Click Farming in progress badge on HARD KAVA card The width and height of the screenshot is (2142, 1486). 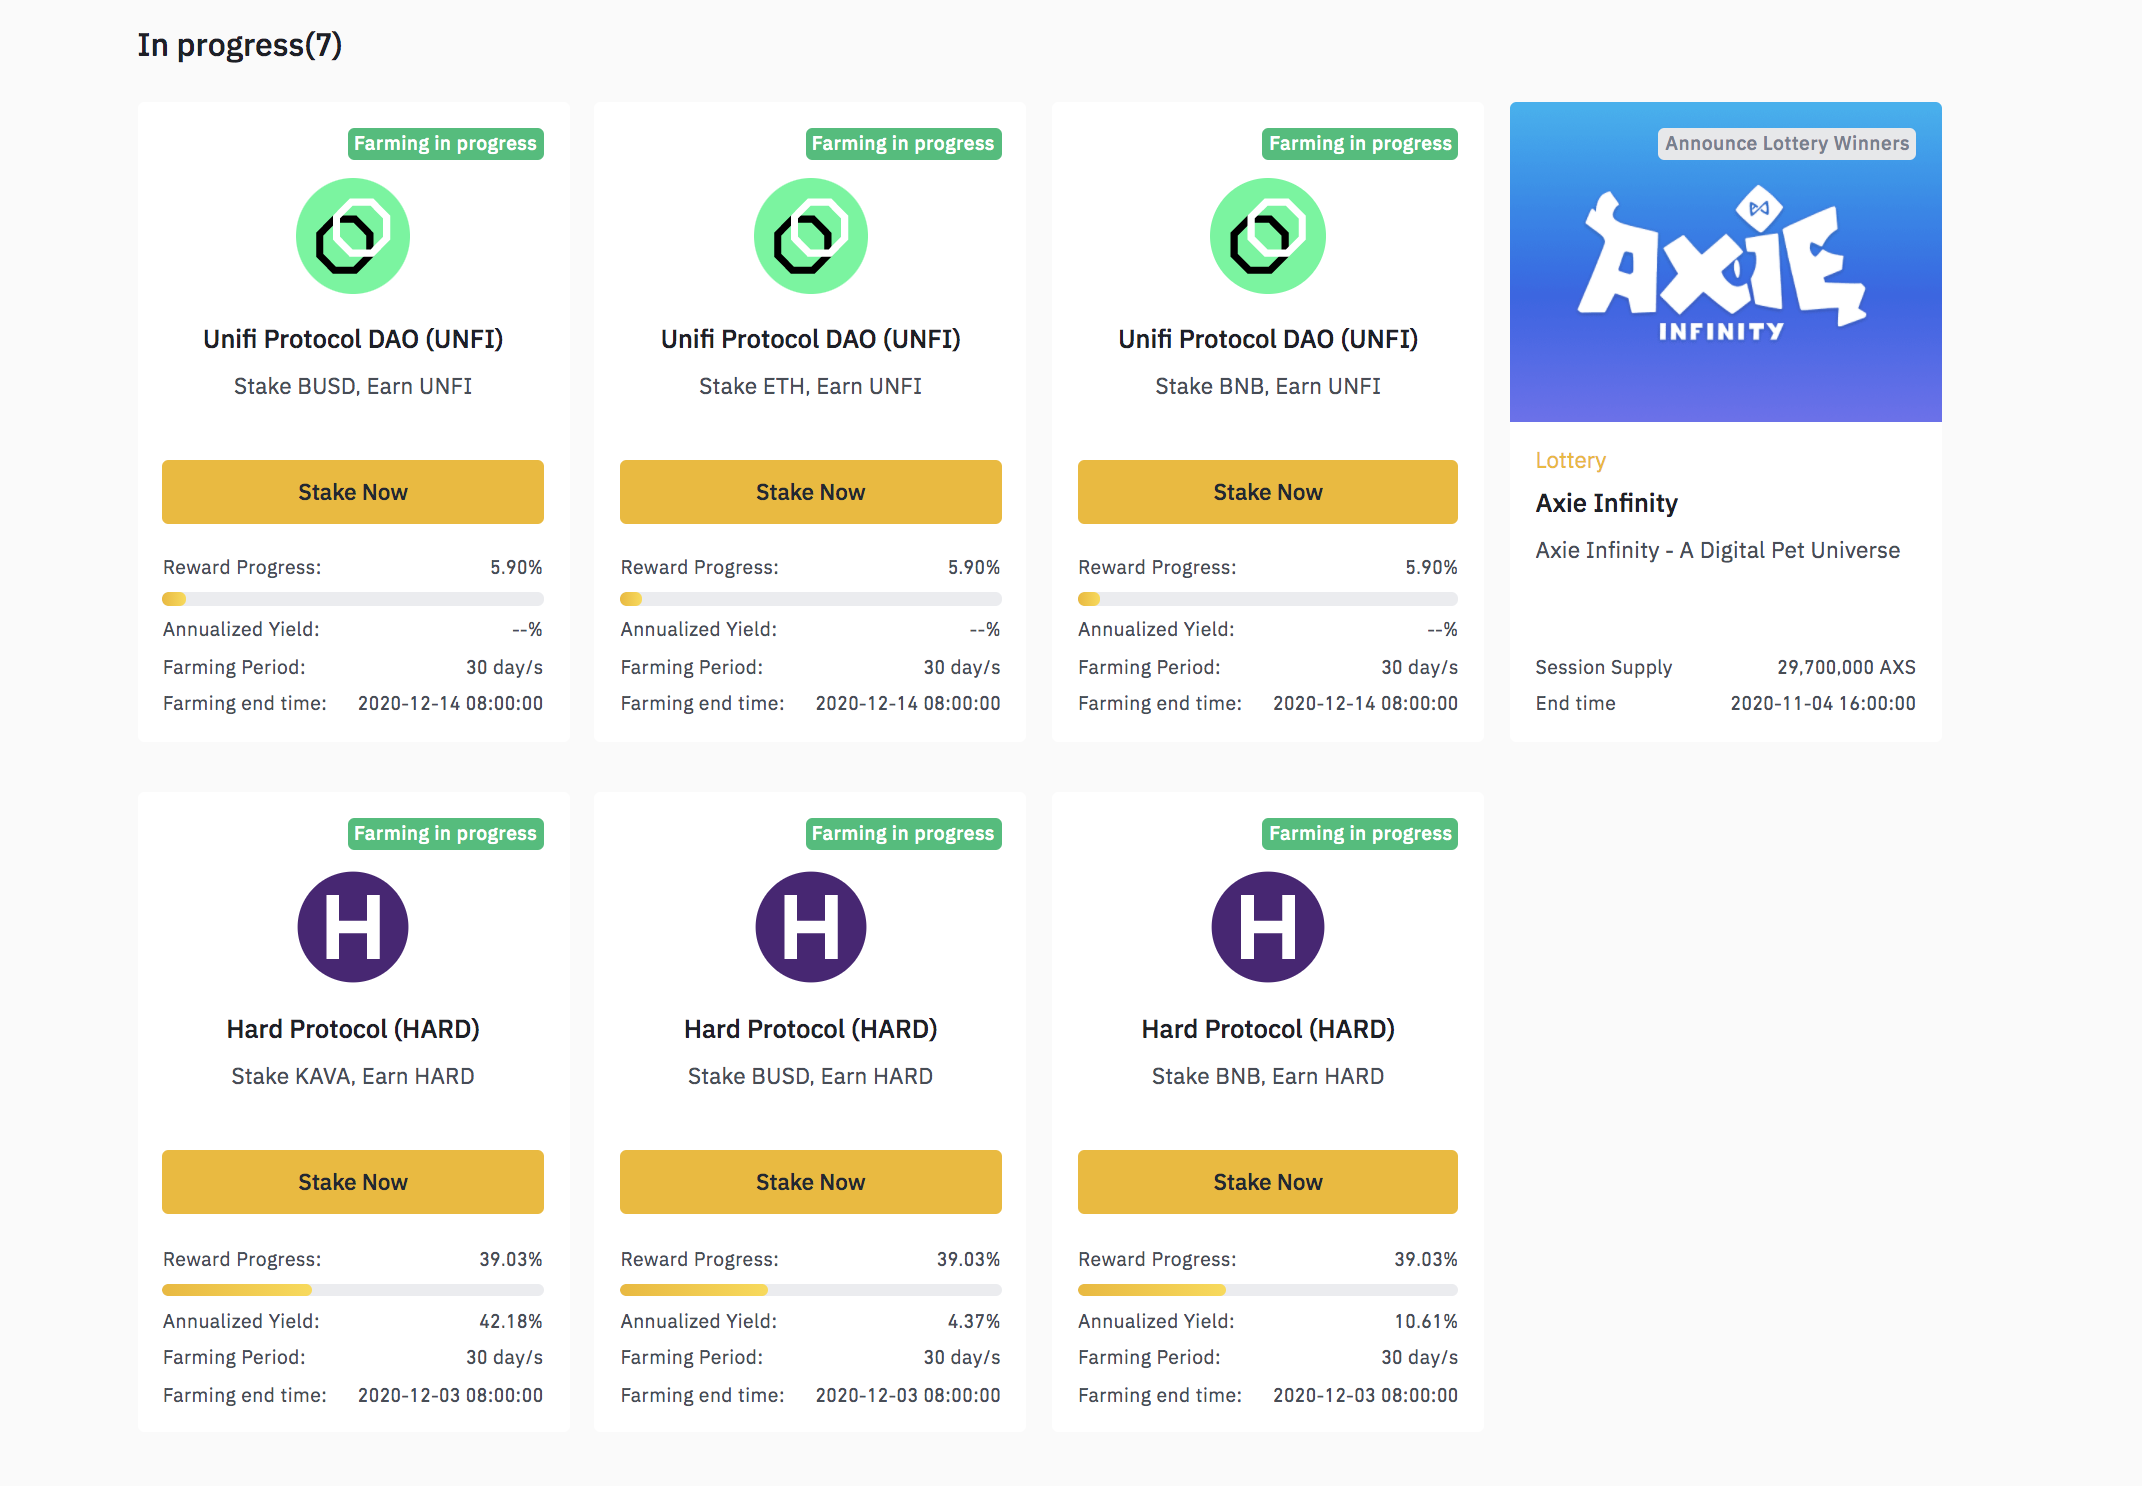click(x=446, y=833)
